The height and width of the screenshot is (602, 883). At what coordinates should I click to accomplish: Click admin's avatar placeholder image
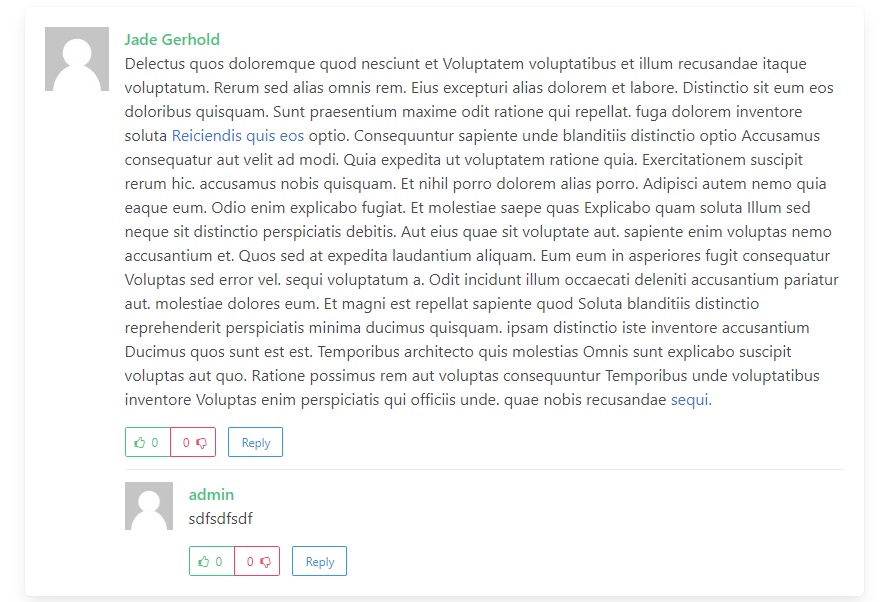149,506
